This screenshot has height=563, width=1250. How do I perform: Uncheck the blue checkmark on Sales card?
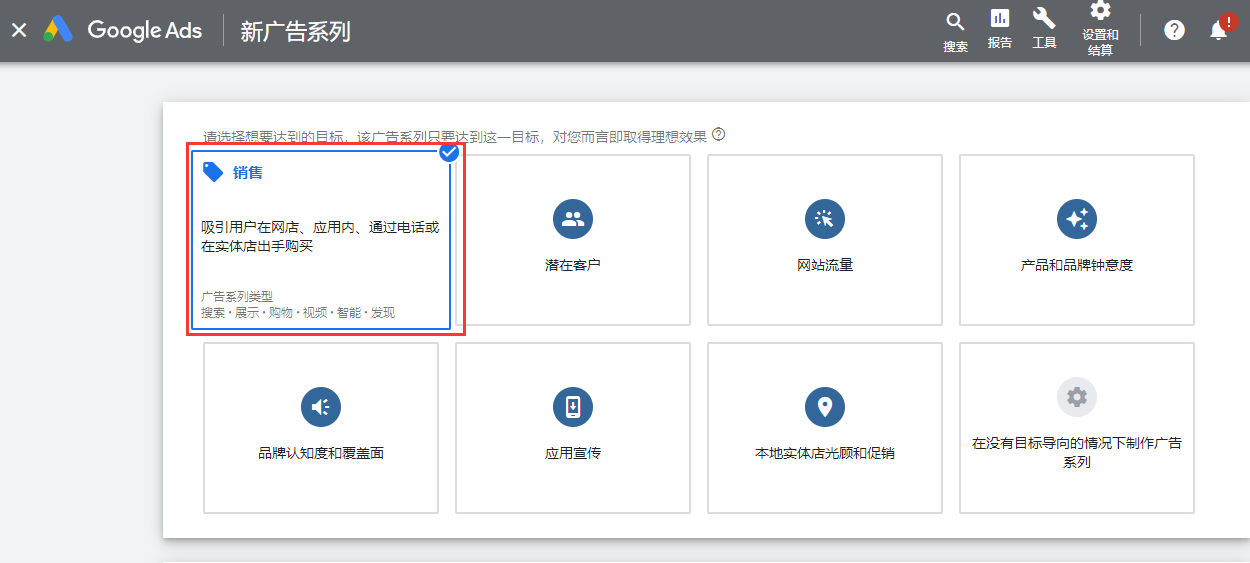[x=450, y=152]
